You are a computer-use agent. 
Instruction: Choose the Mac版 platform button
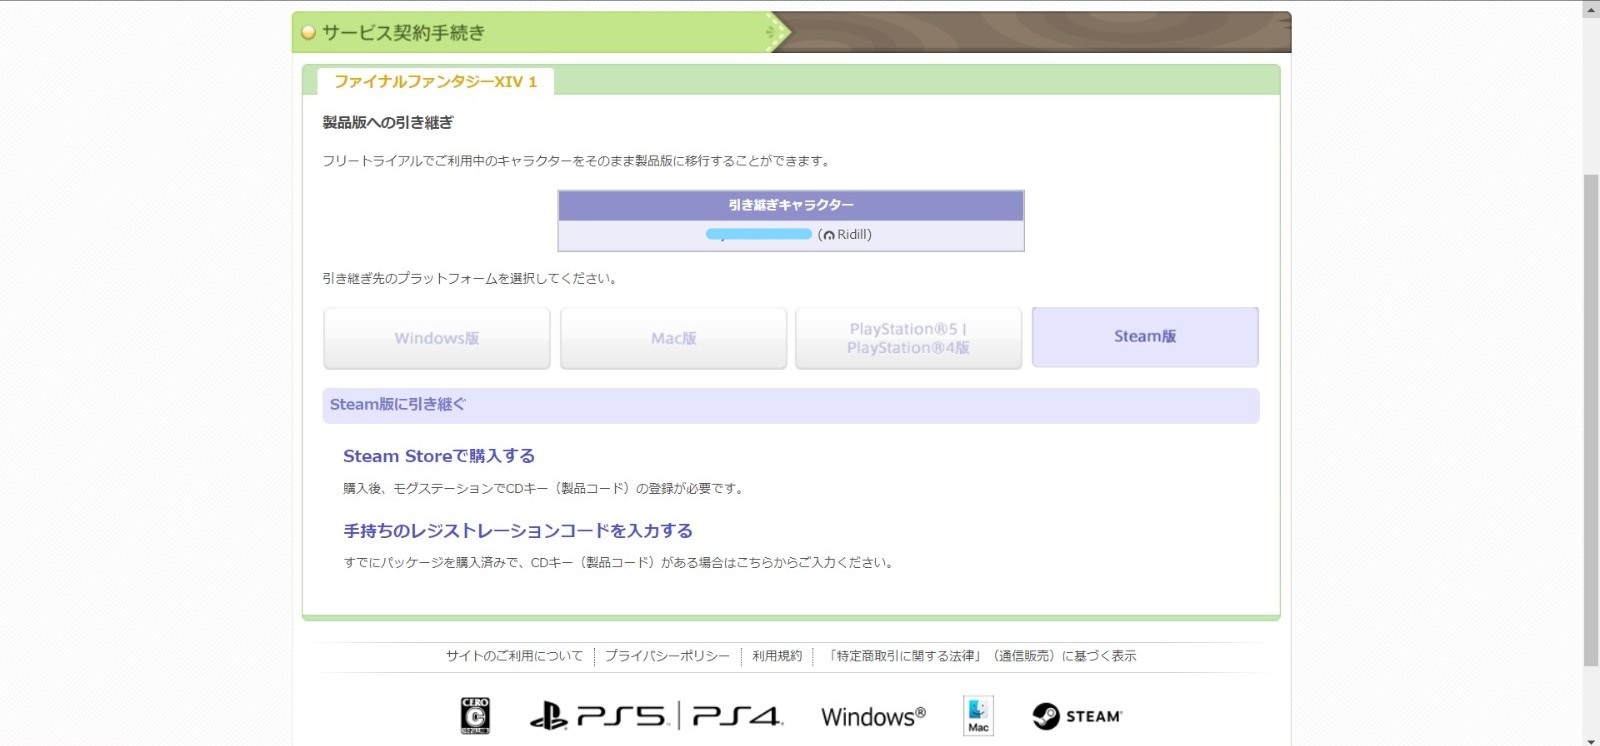tap(673, 338)
